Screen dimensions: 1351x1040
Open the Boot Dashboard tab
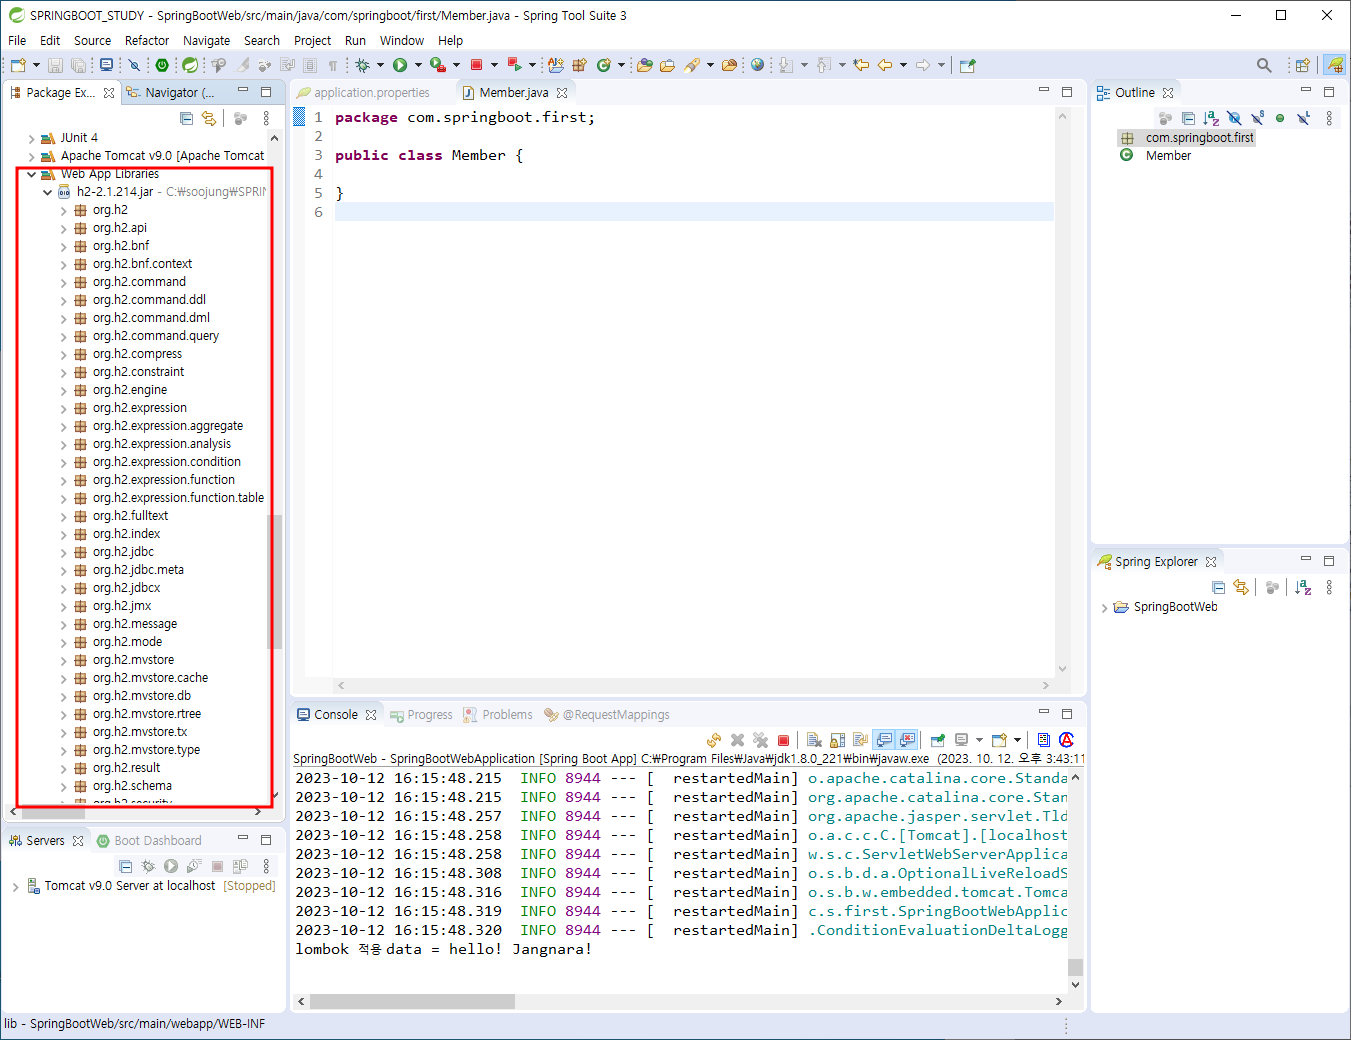(149, 841)
